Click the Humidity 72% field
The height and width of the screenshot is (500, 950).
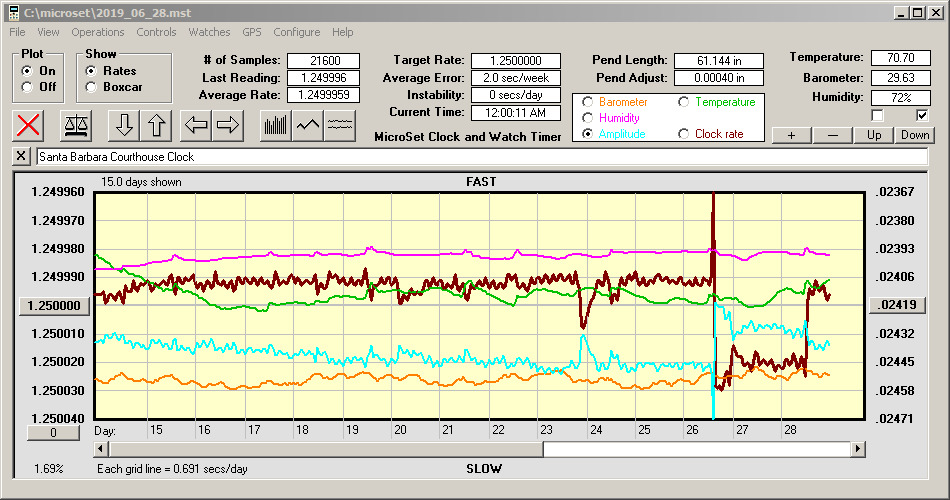pyautogui.click(x=900, y=98)
